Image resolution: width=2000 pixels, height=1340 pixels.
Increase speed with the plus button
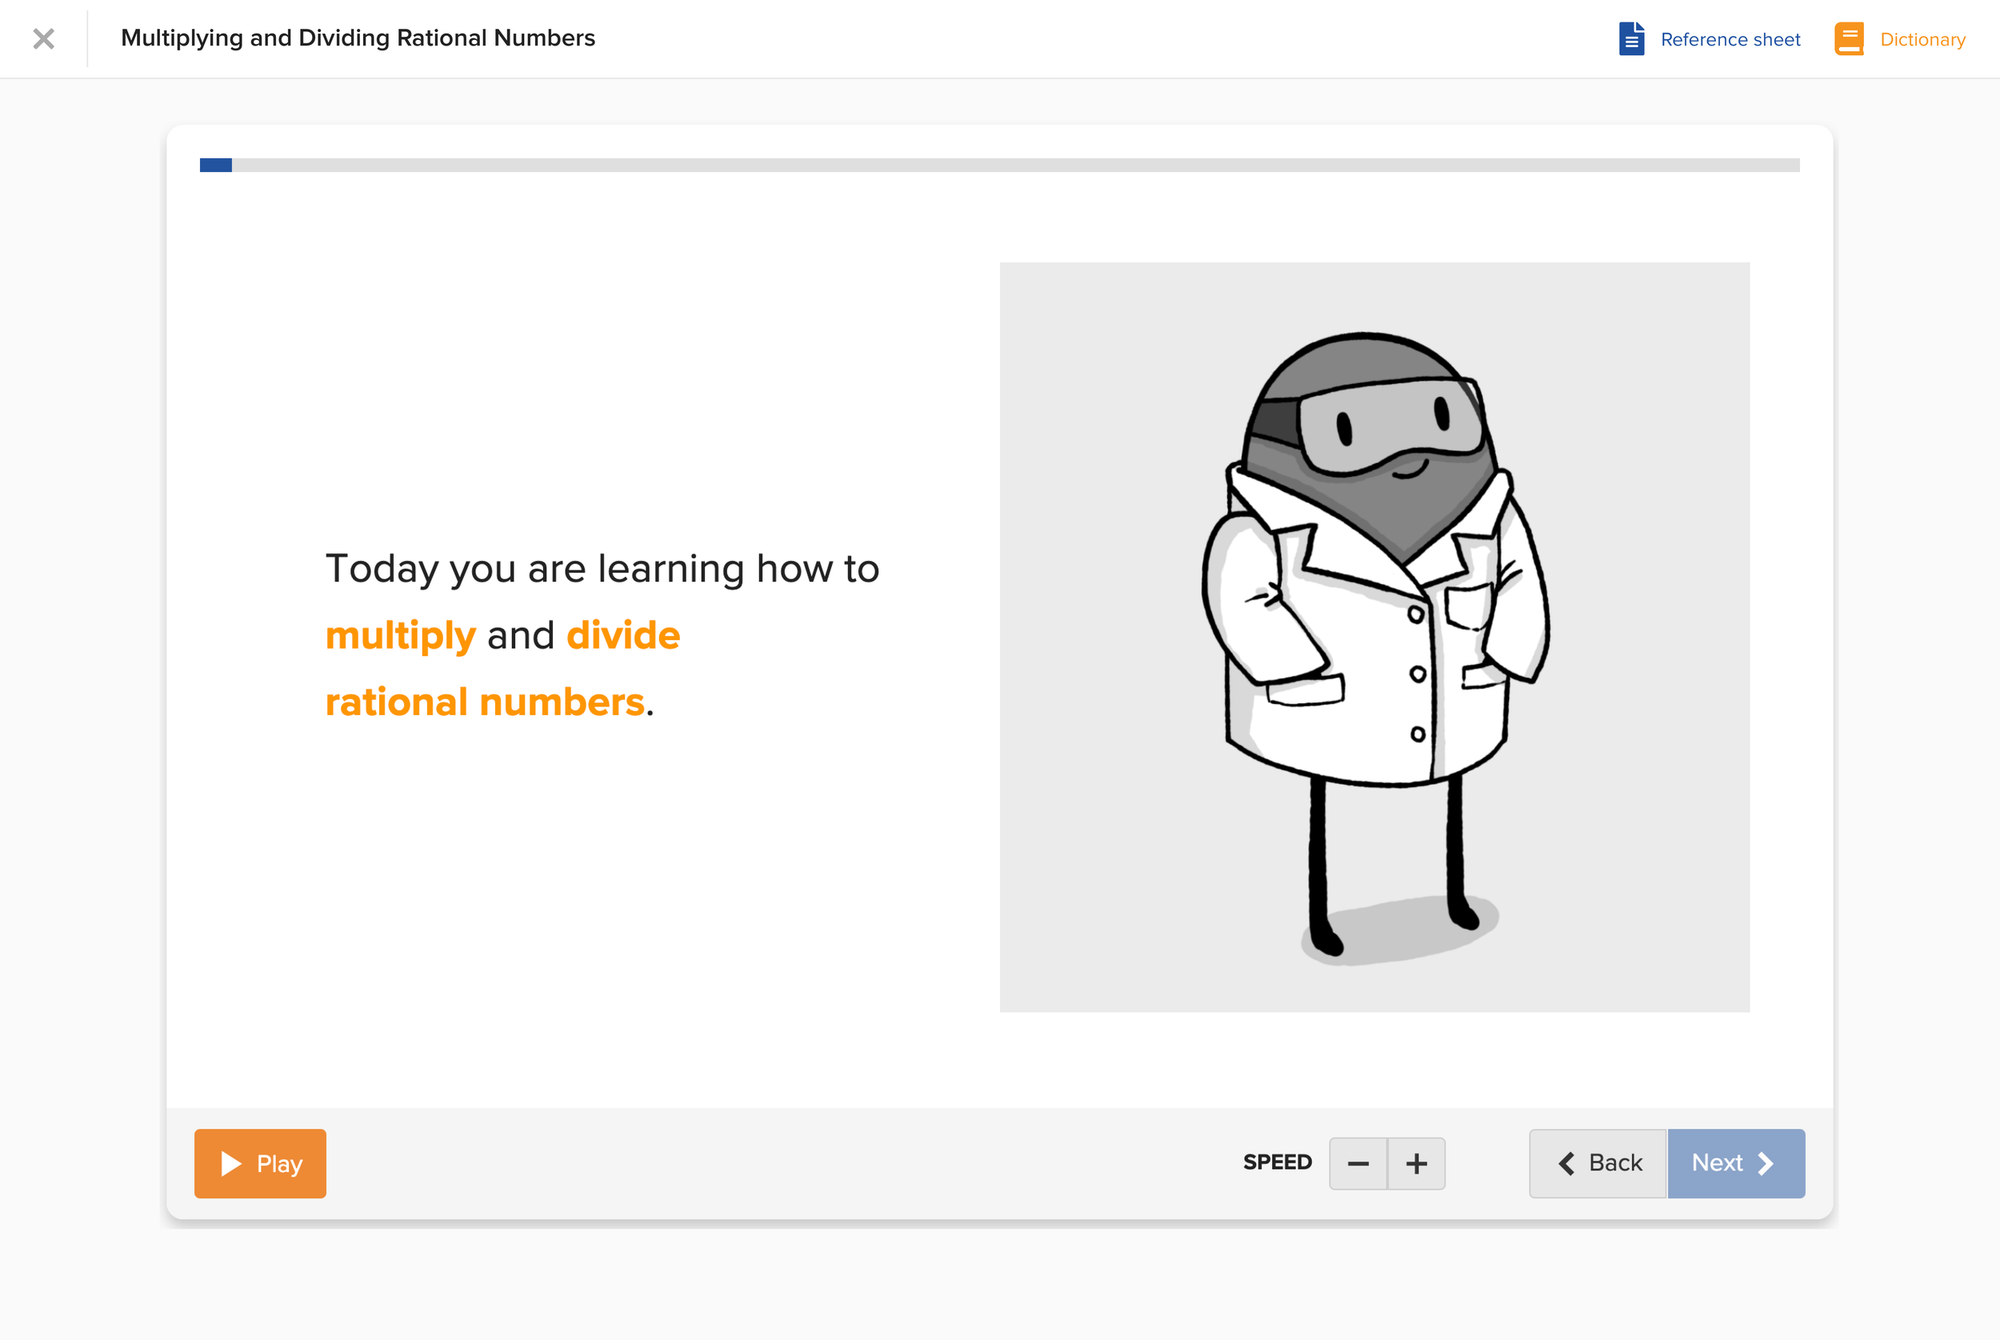(x=1416, y=1163)
